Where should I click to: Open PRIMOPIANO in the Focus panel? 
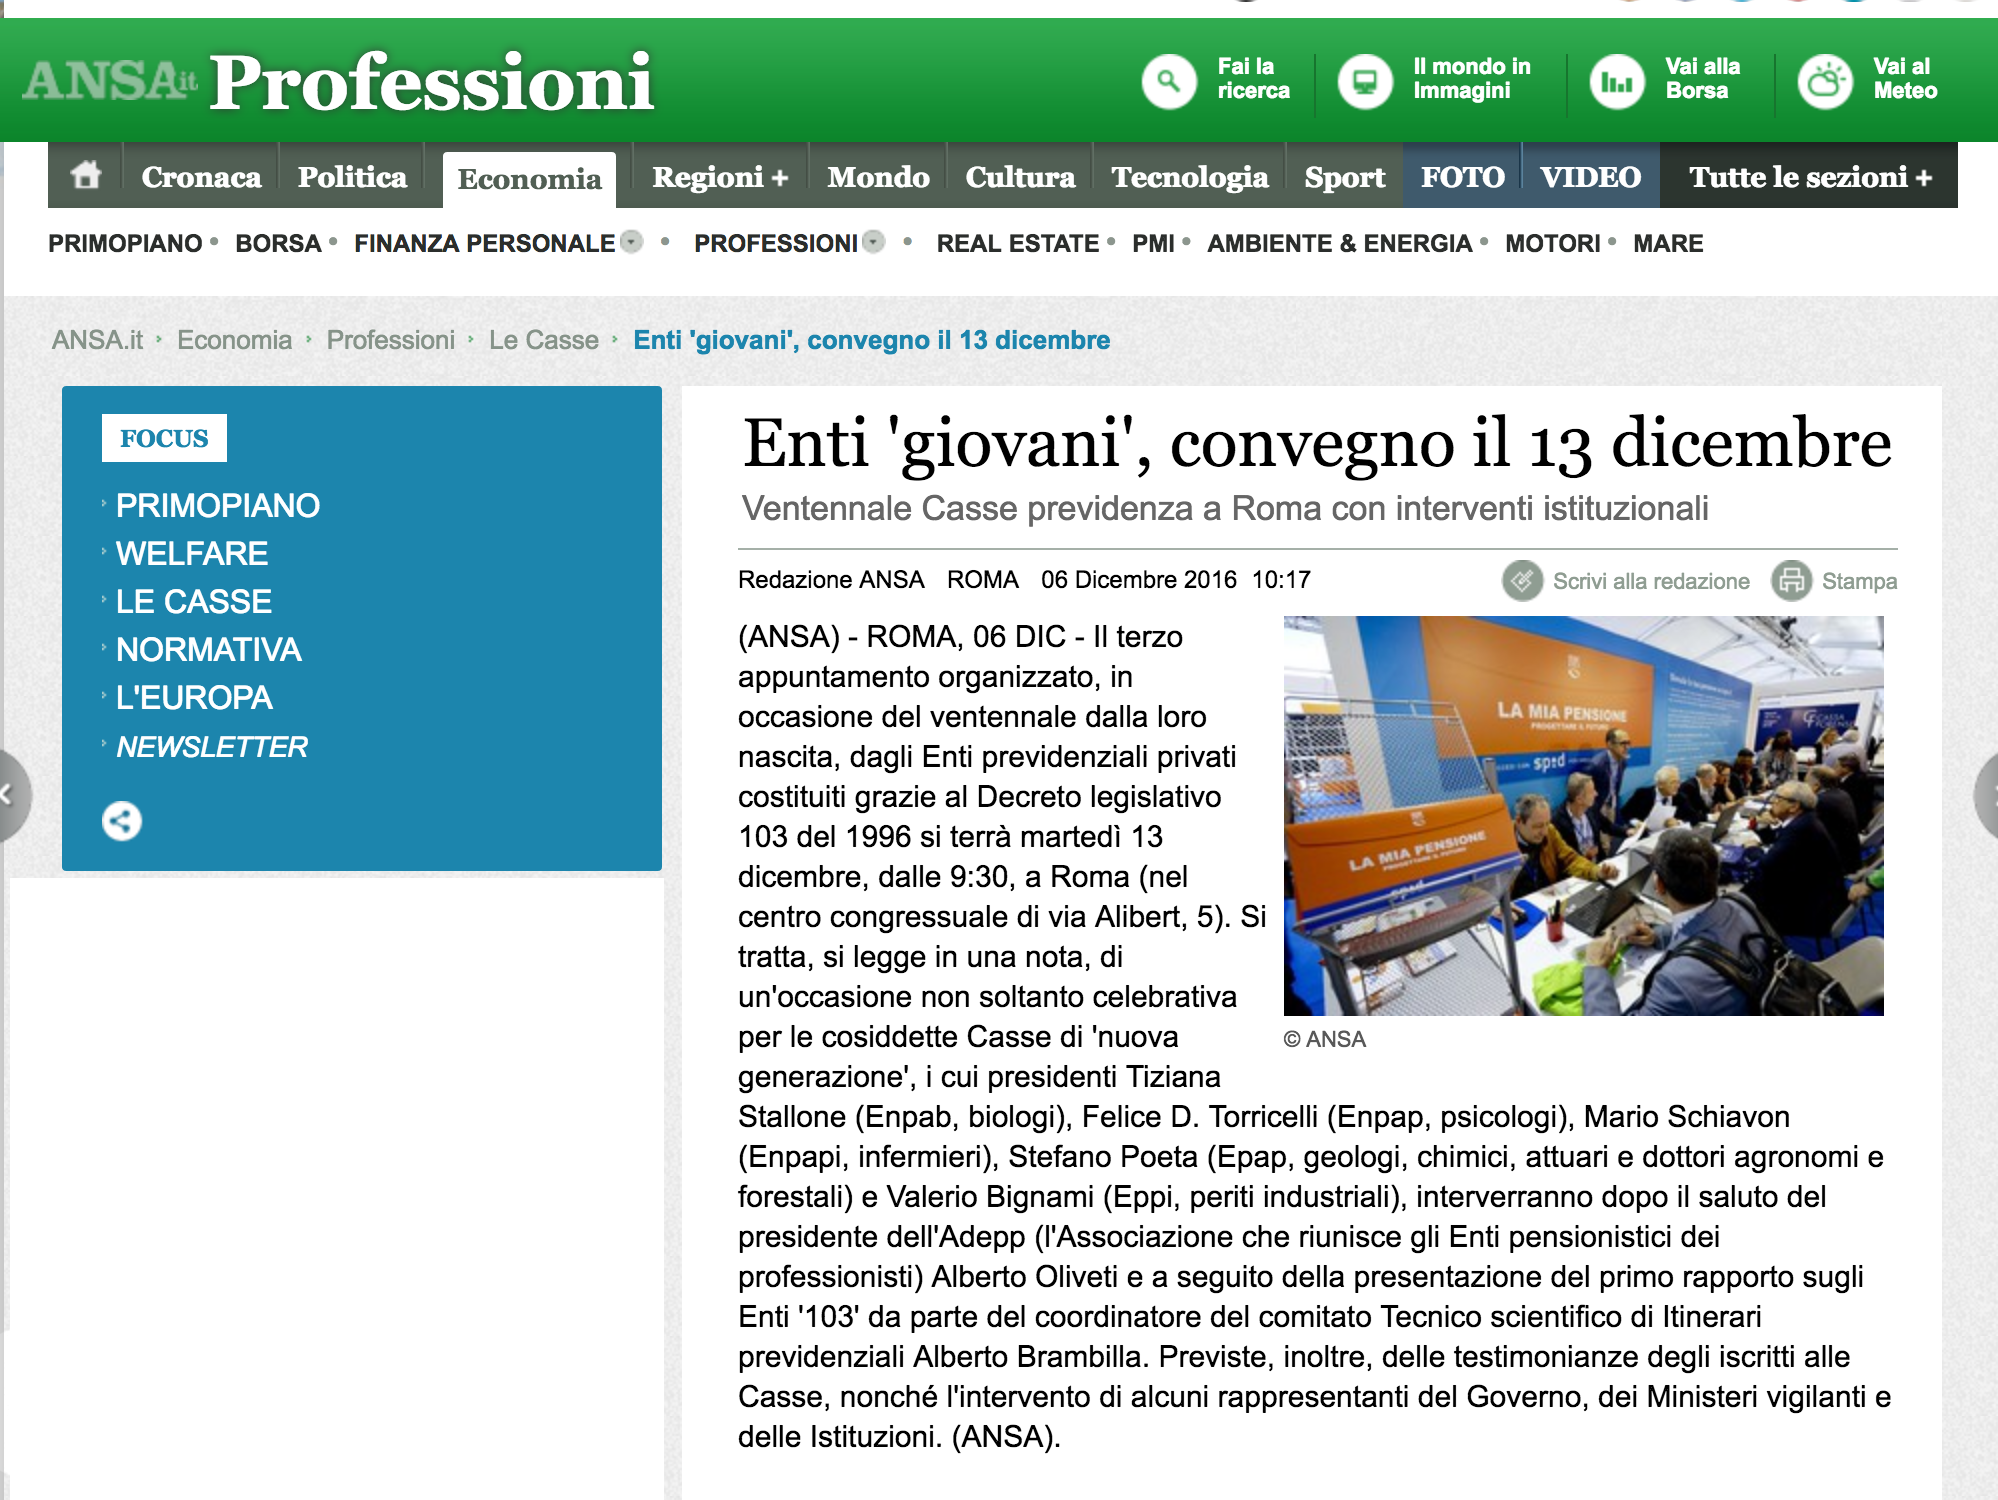[x=217, y=505]
